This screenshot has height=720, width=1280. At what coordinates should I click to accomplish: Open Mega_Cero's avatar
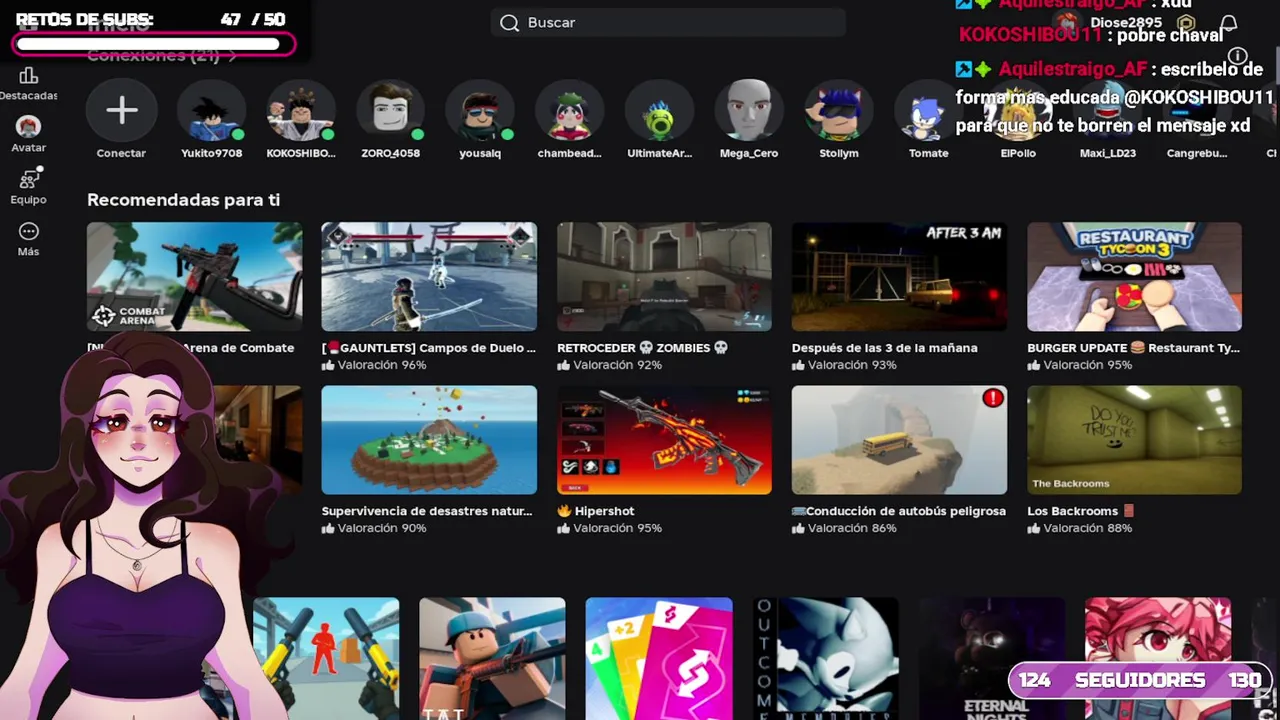pyautogui.click(x=749, y=110)
